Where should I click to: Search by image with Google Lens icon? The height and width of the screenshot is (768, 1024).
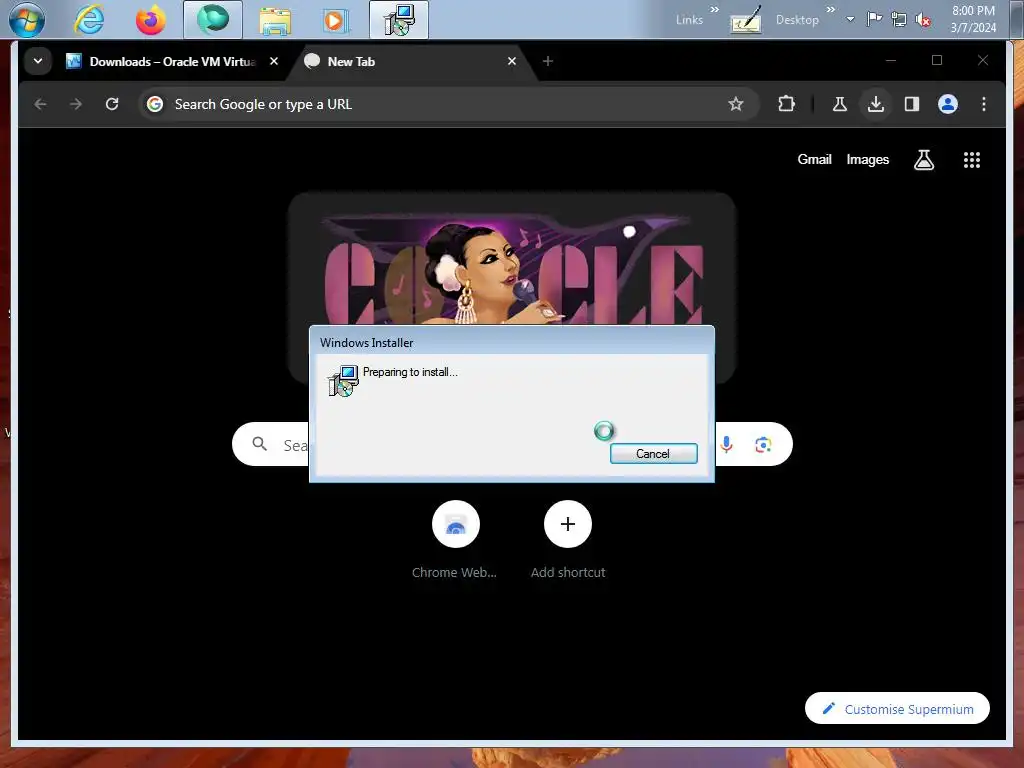point(763,445)
